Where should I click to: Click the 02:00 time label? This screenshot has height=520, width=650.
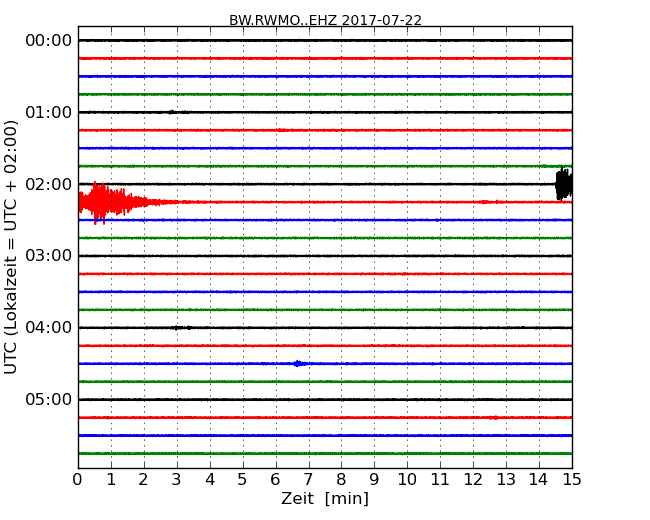point(49,184)
